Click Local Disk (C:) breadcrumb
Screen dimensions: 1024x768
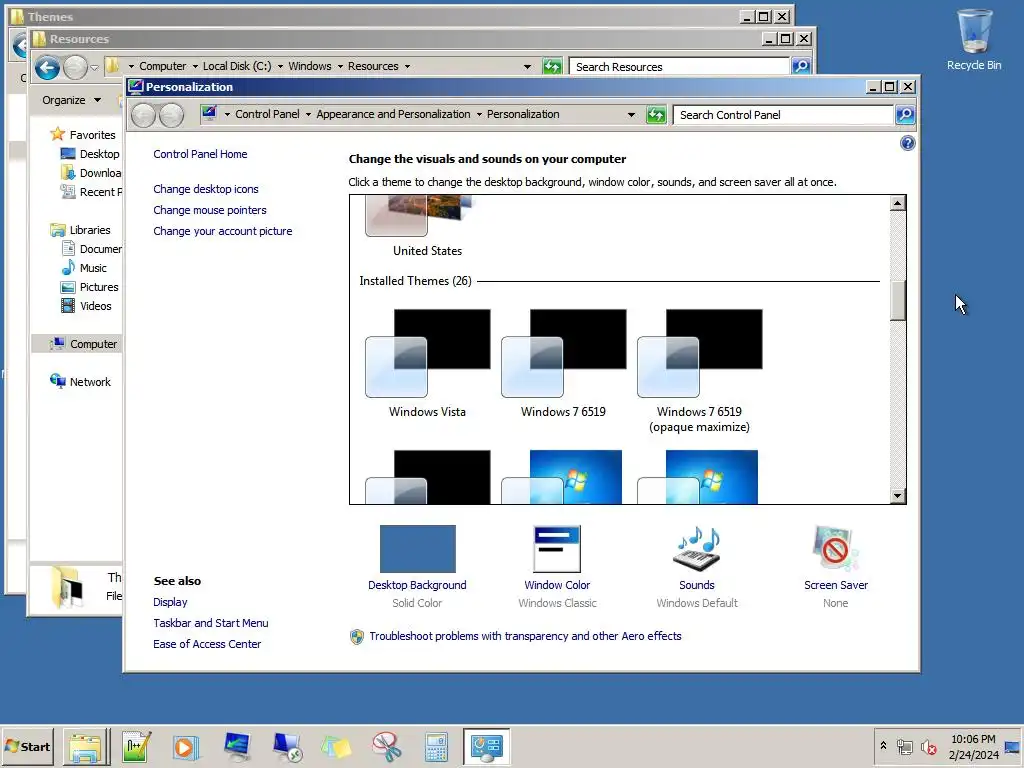[x=236, y=66]
